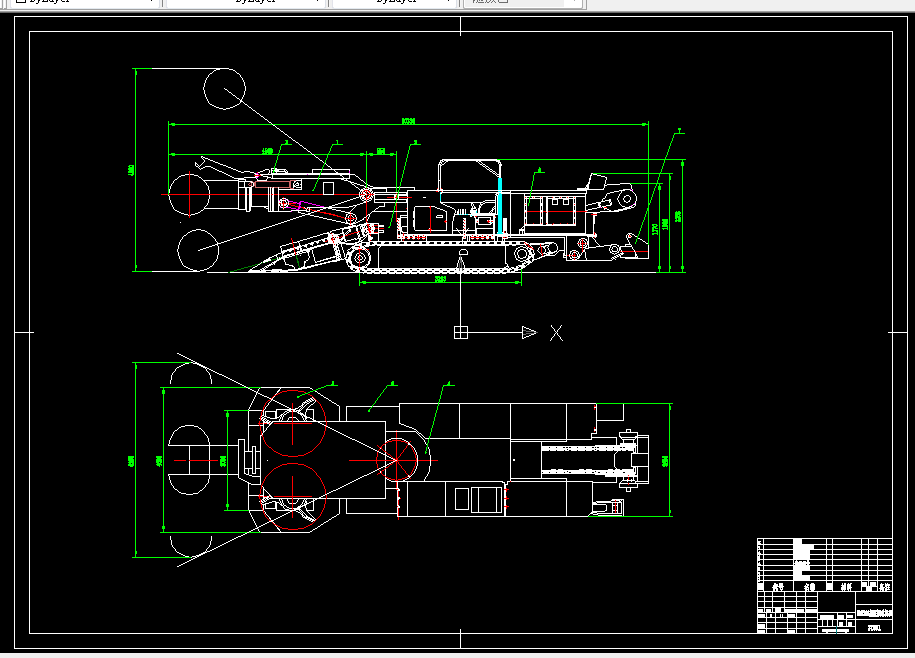Image resolution: width=915 pixels, height=658 pixels.
Task: Select the topmost large circle in side view
Action: click(x=225, y=89)
